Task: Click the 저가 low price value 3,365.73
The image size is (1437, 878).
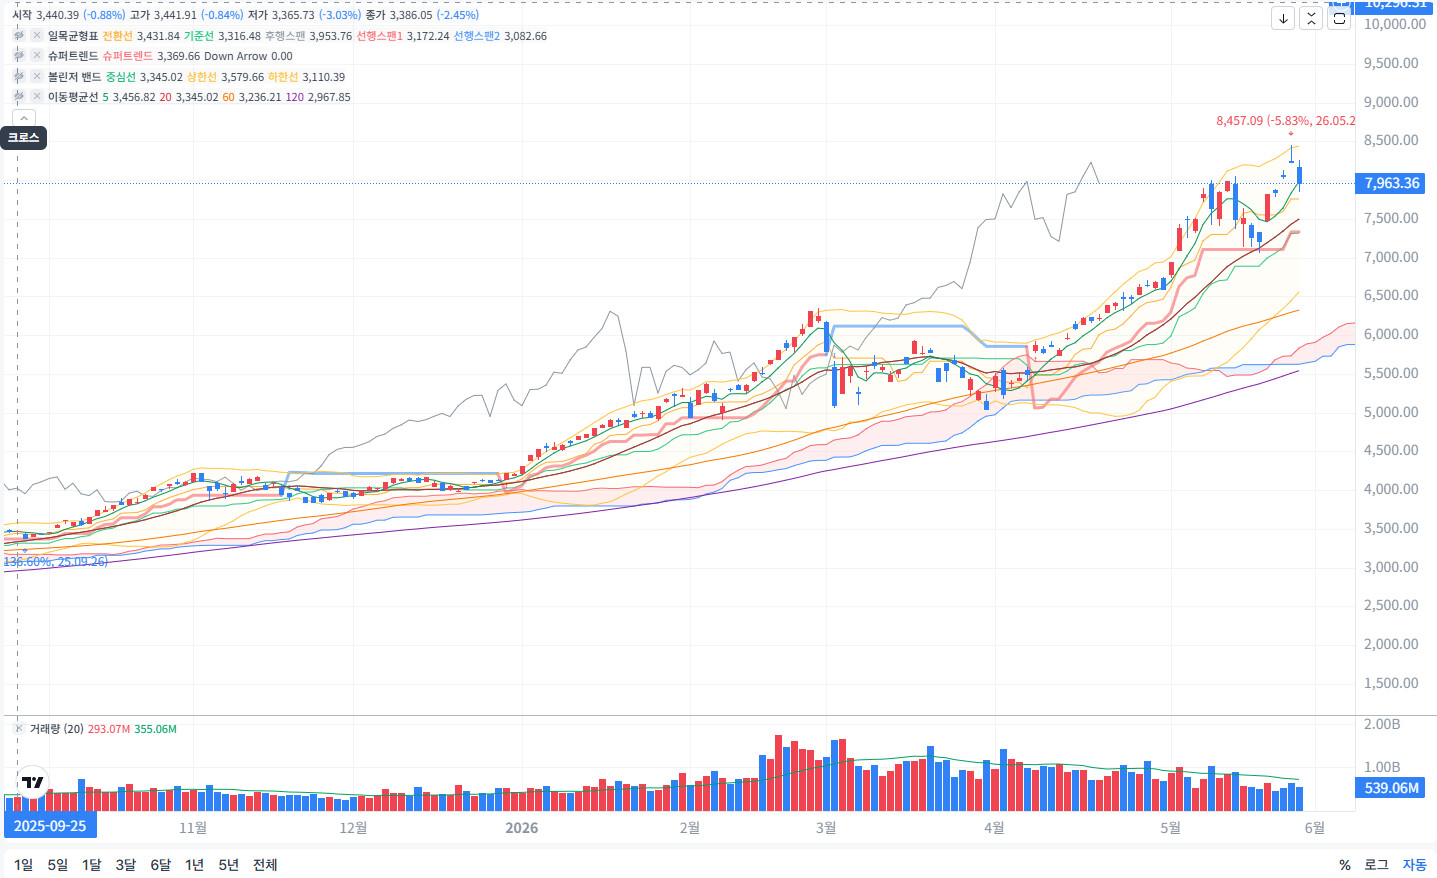Action: tap(293, 15)
